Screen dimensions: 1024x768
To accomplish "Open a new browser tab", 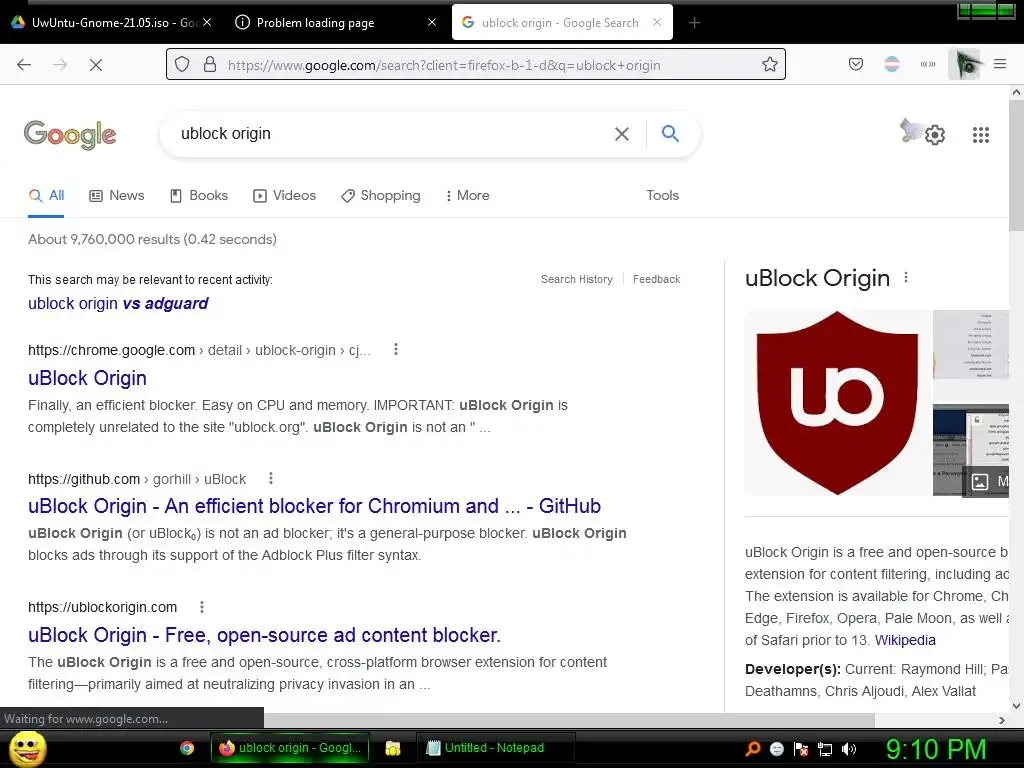I will tap(694, 23).
